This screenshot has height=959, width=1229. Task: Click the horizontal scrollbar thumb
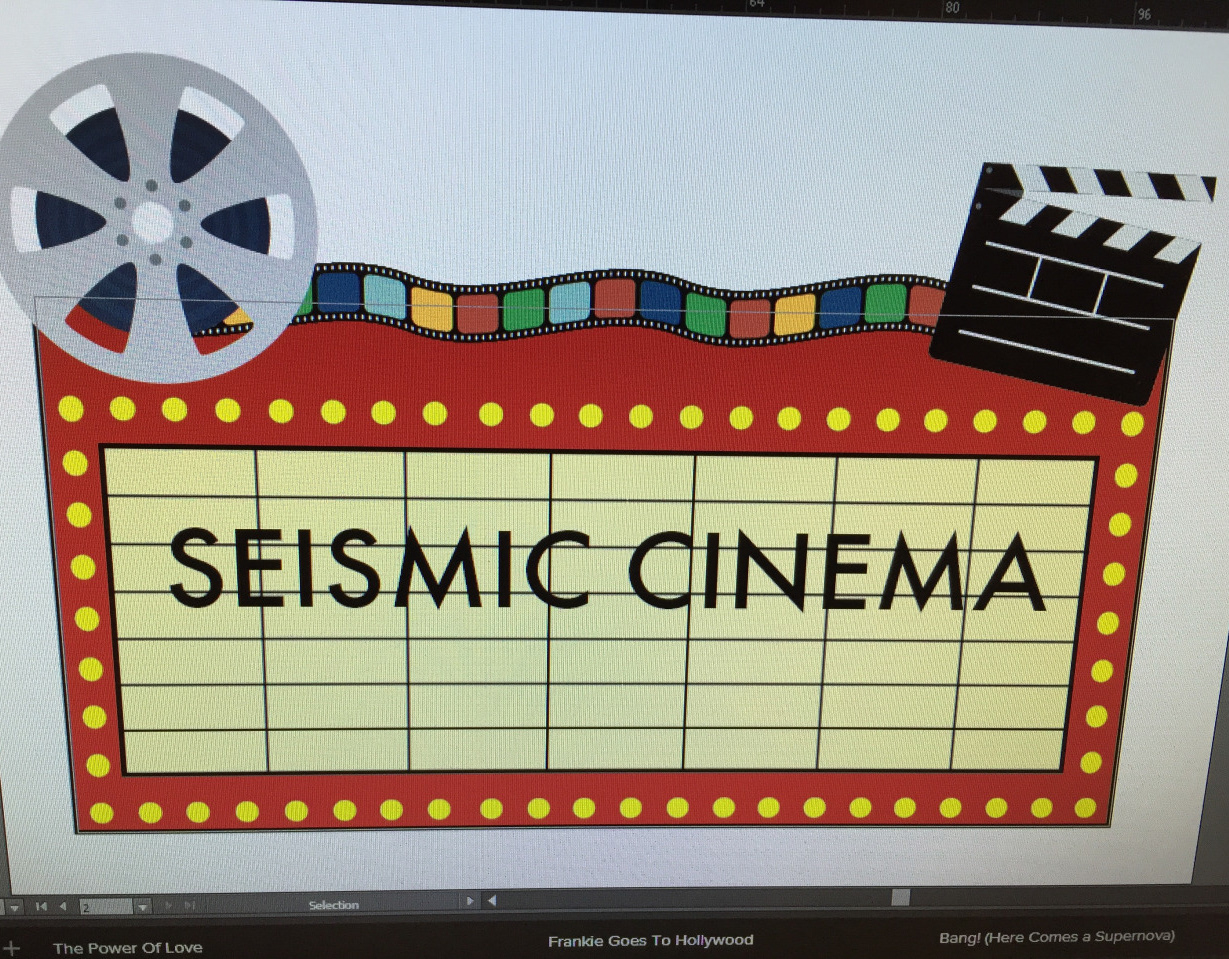(x=900, y=897)
